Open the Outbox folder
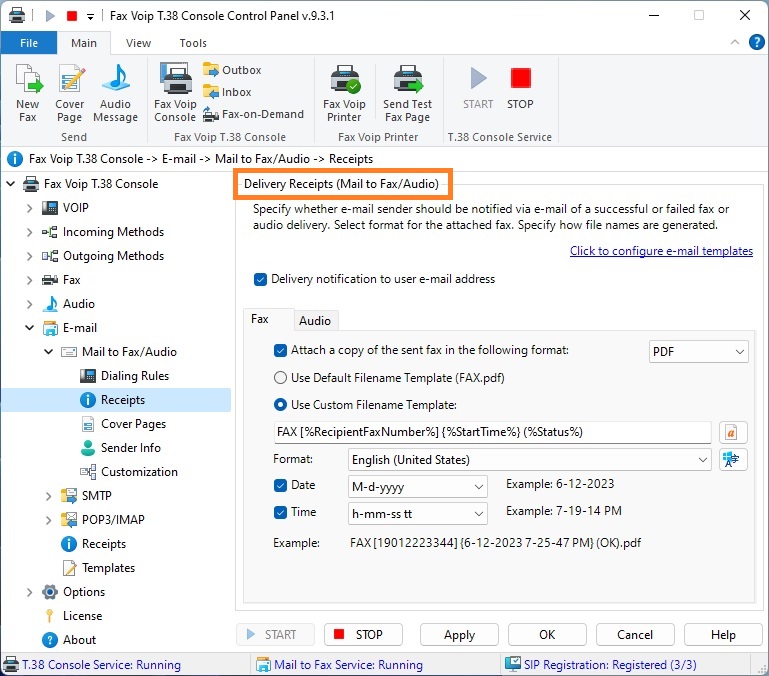769x676 pixels. click(x=232, y=70)
